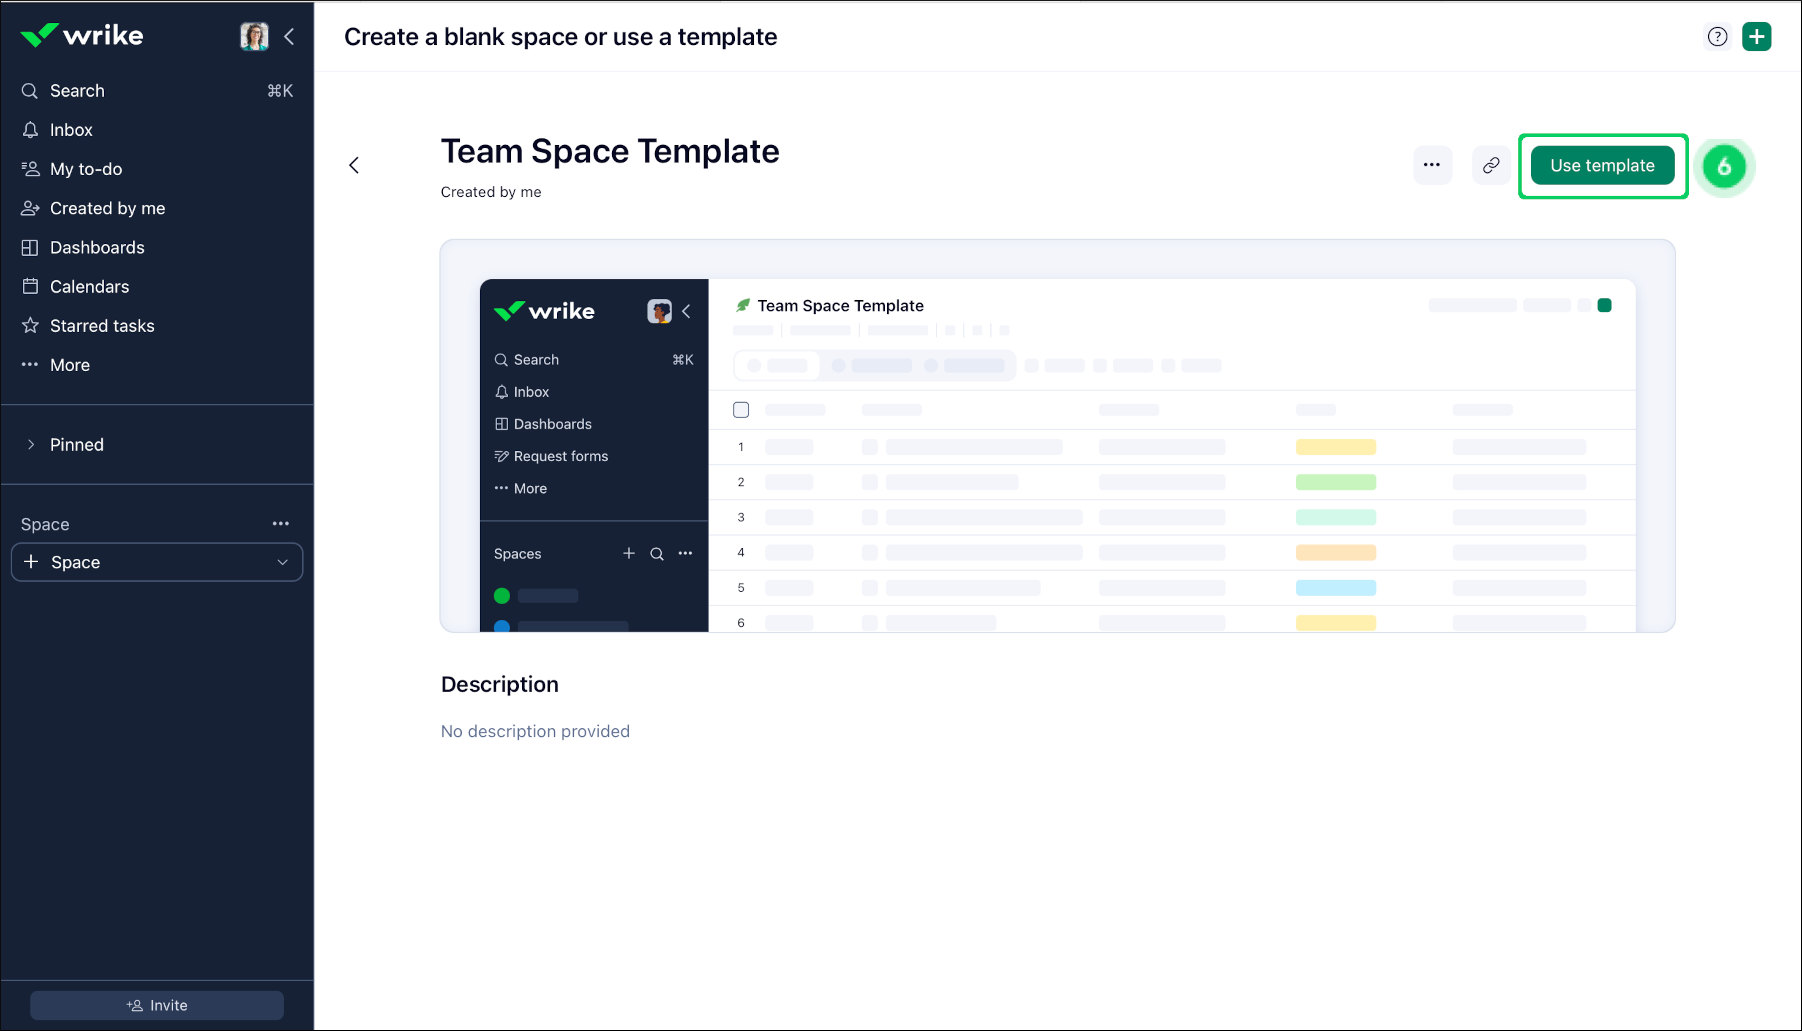The width and height of the screenshot is (1802, 1031).
Task: Expand the More sidebar item
Action: pos(70,365)
